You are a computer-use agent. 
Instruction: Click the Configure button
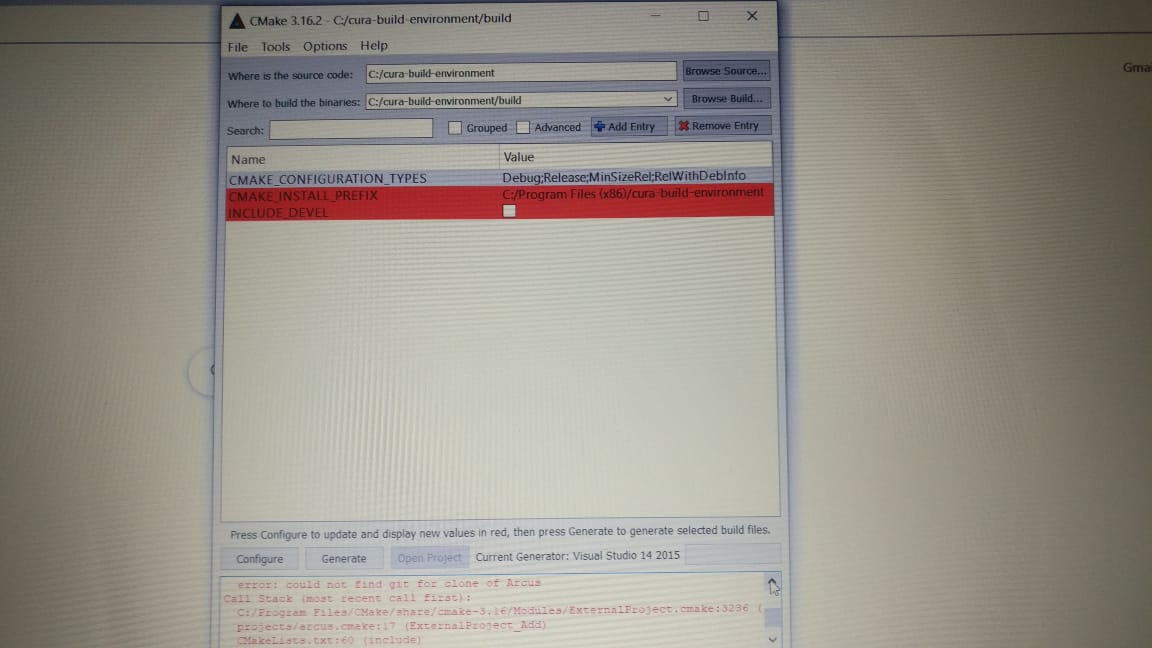pos(259,559)
